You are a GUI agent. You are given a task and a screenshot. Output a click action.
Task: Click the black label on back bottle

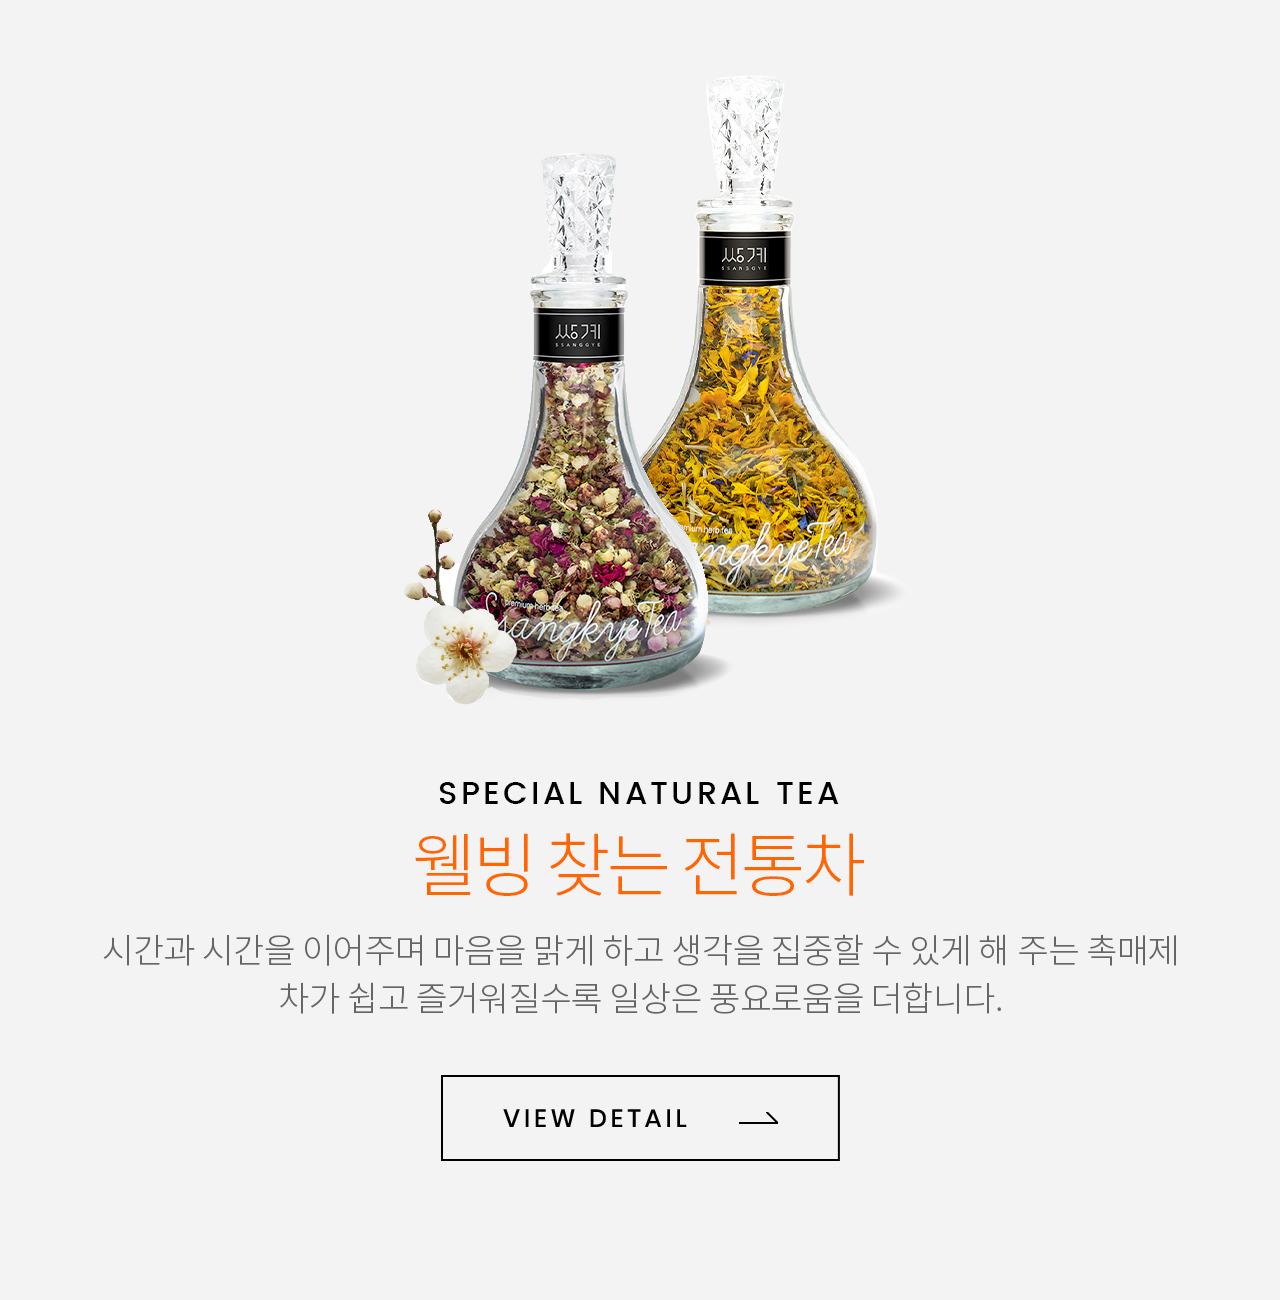[x=745, y=258]
